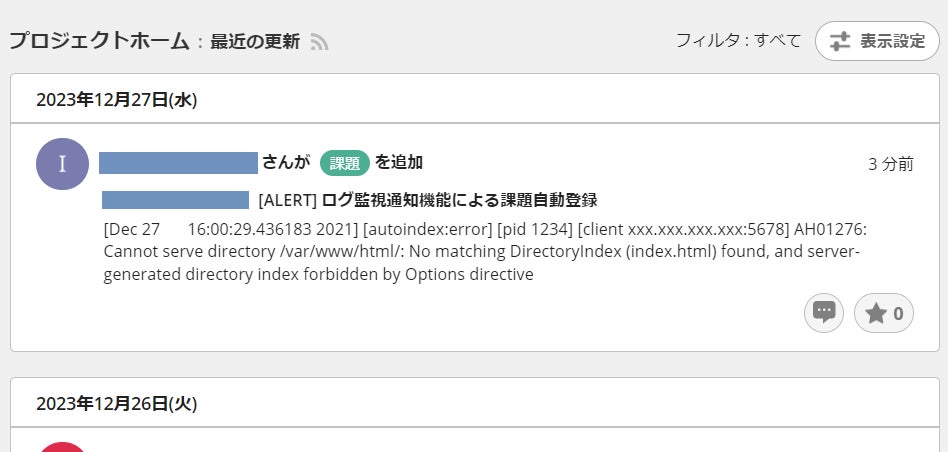
Task: Click the star count 0
Action: (898, 314)
